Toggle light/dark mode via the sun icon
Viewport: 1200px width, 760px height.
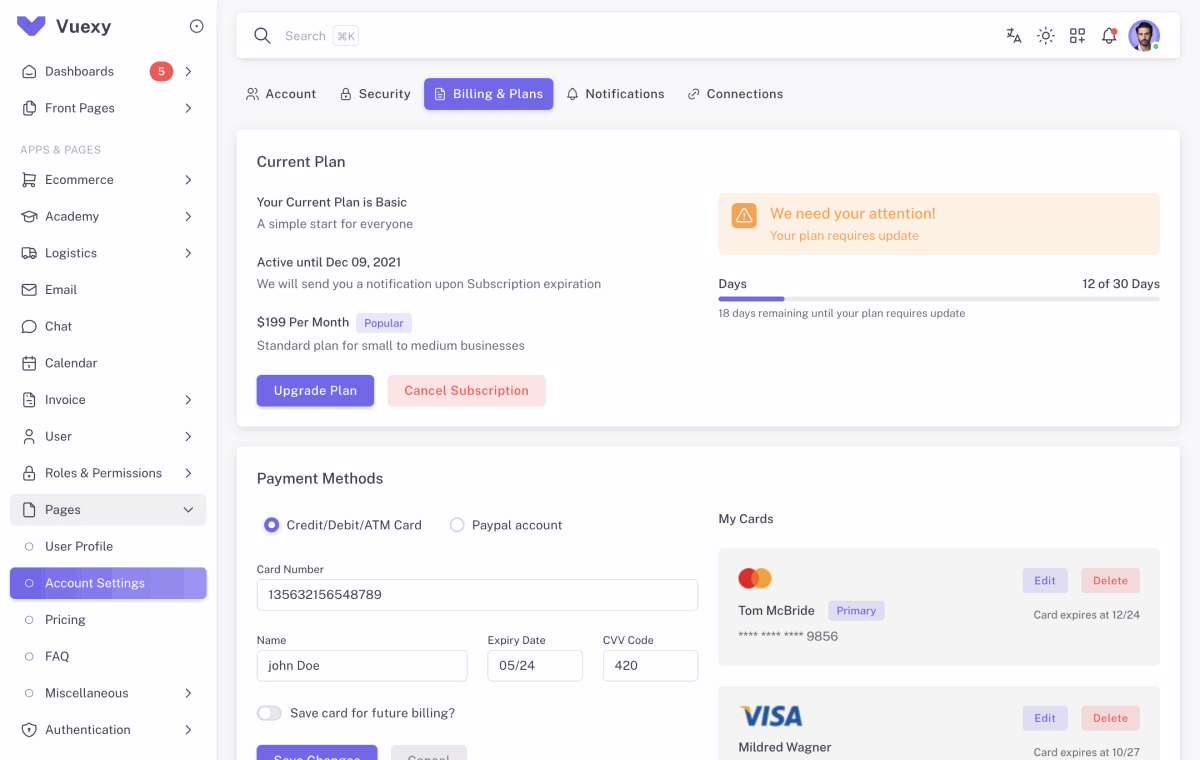pos(1045,35)
